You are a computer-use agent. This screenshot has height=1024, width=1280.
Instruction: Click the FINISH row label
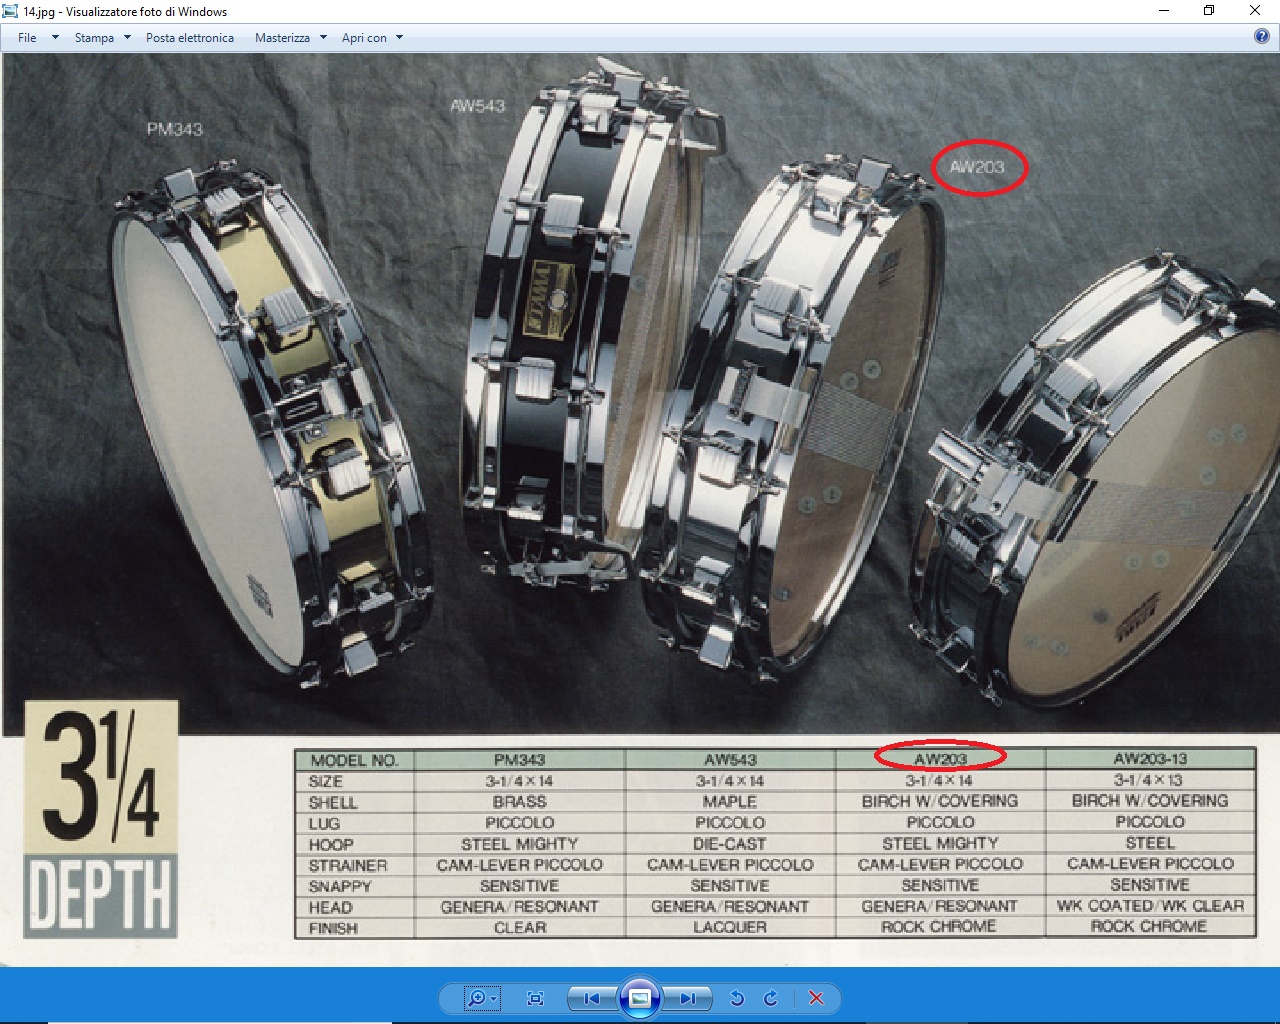click(x=333, y=928)
